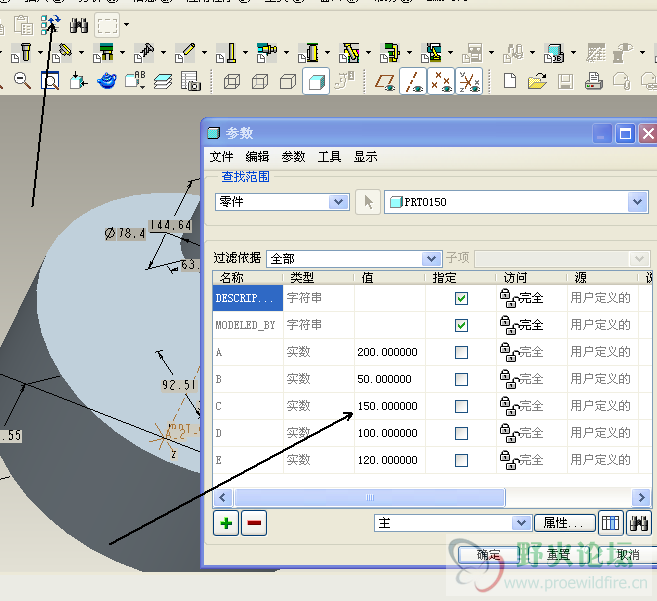657x601 pixels.
Task: Click the table's right scroll arrow
Action: 641,497
